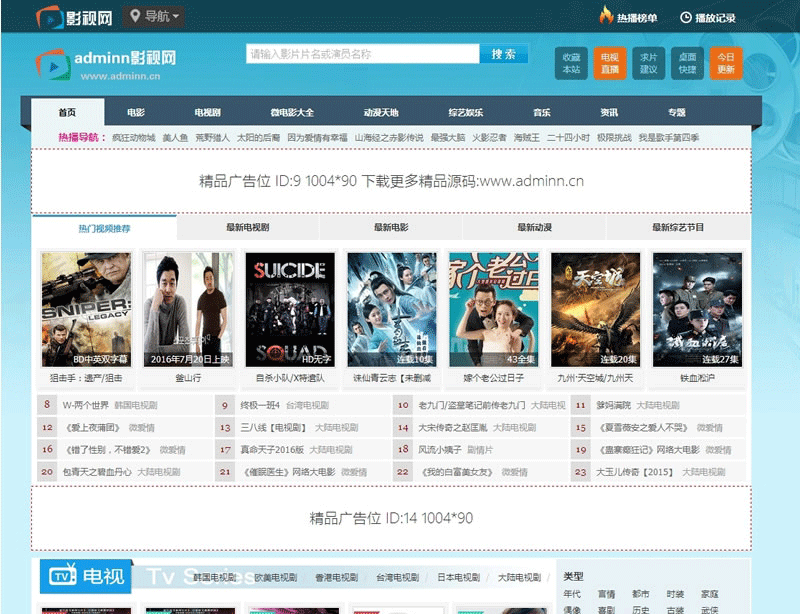
Task: Open the 导航 dropdown menu
Action: [x=154, y=17]
